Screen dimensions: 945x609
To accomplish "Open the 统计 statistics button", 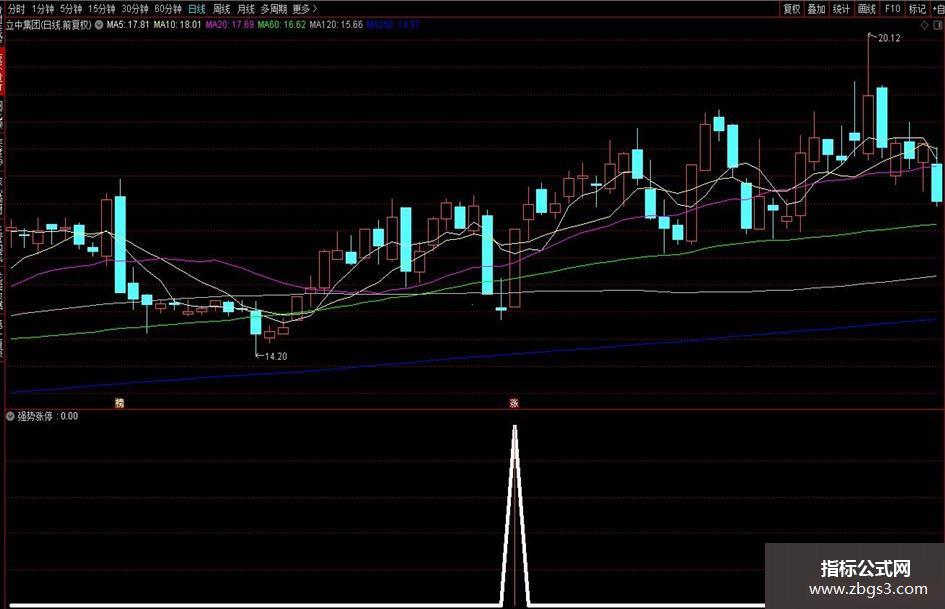I will [841, 8].
